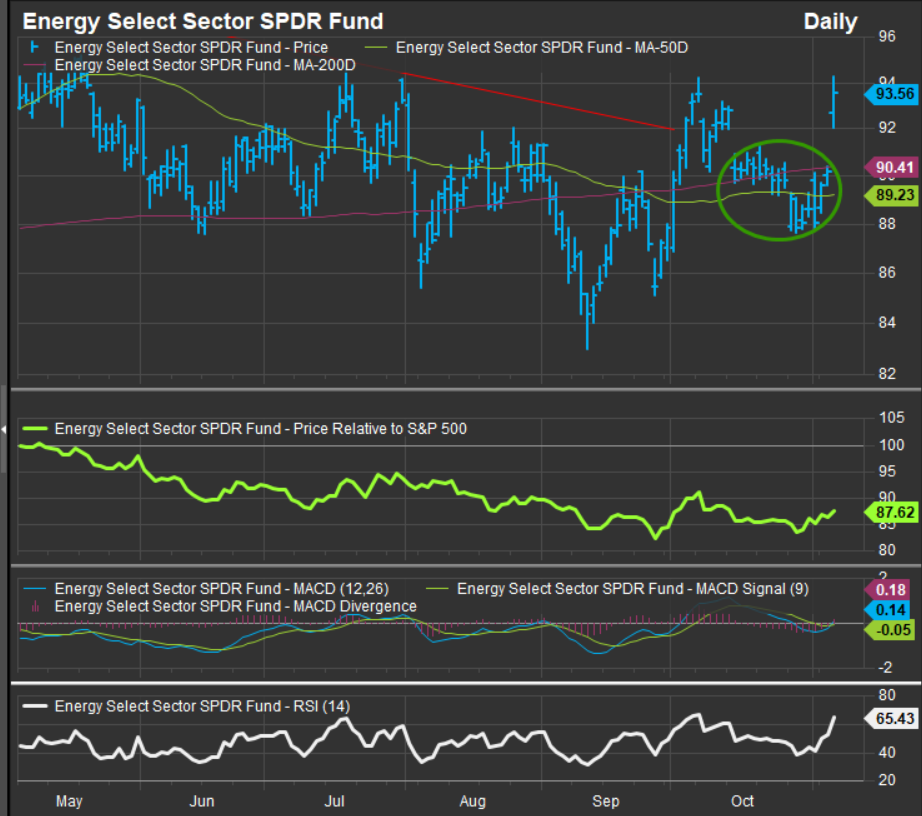Click the Jun label on the time axis
Screen dimensions: 922x816
point(202,801)
